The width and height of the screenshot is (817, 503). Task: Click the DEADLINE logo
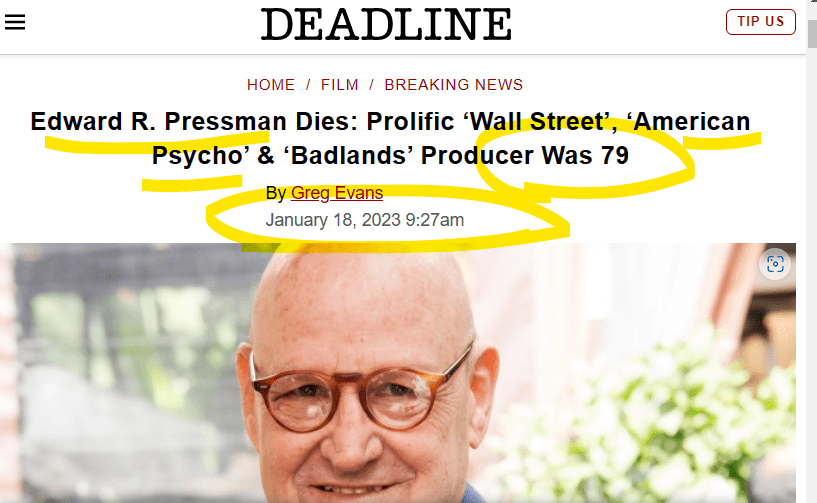click(x=386, y=24)
